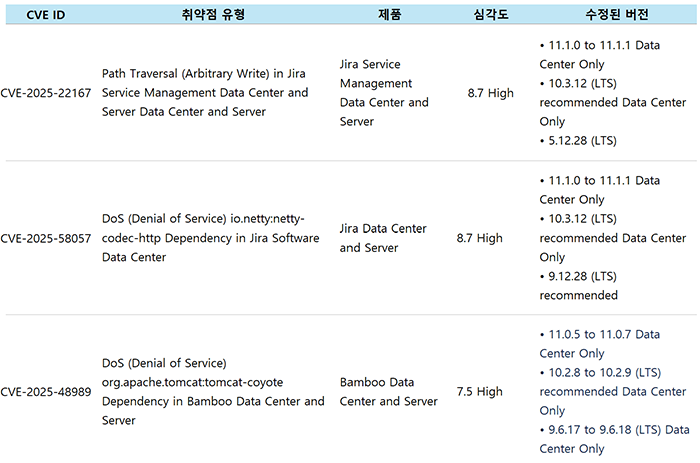The image size is (700, 463).
Task: Click the 취약점 유형 column header
Action: point(213,15)
